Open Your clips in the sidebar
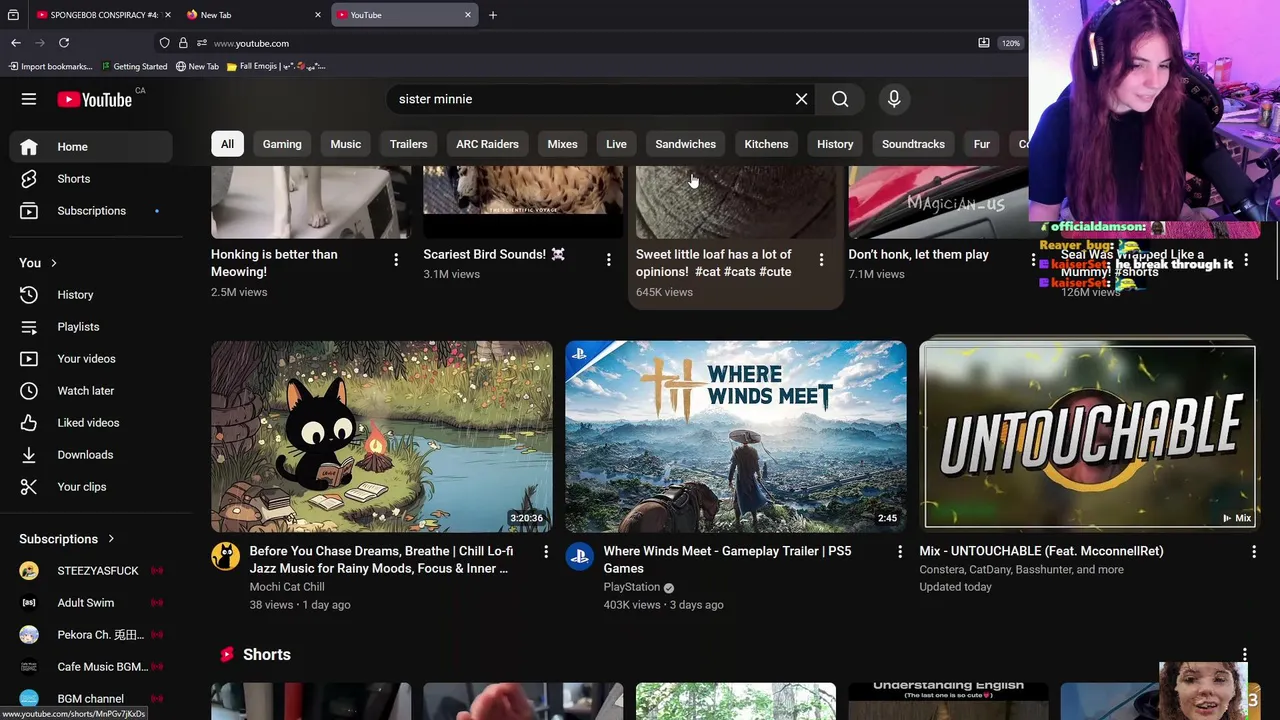Screen dimensions: 1280x720 (91, 487)
